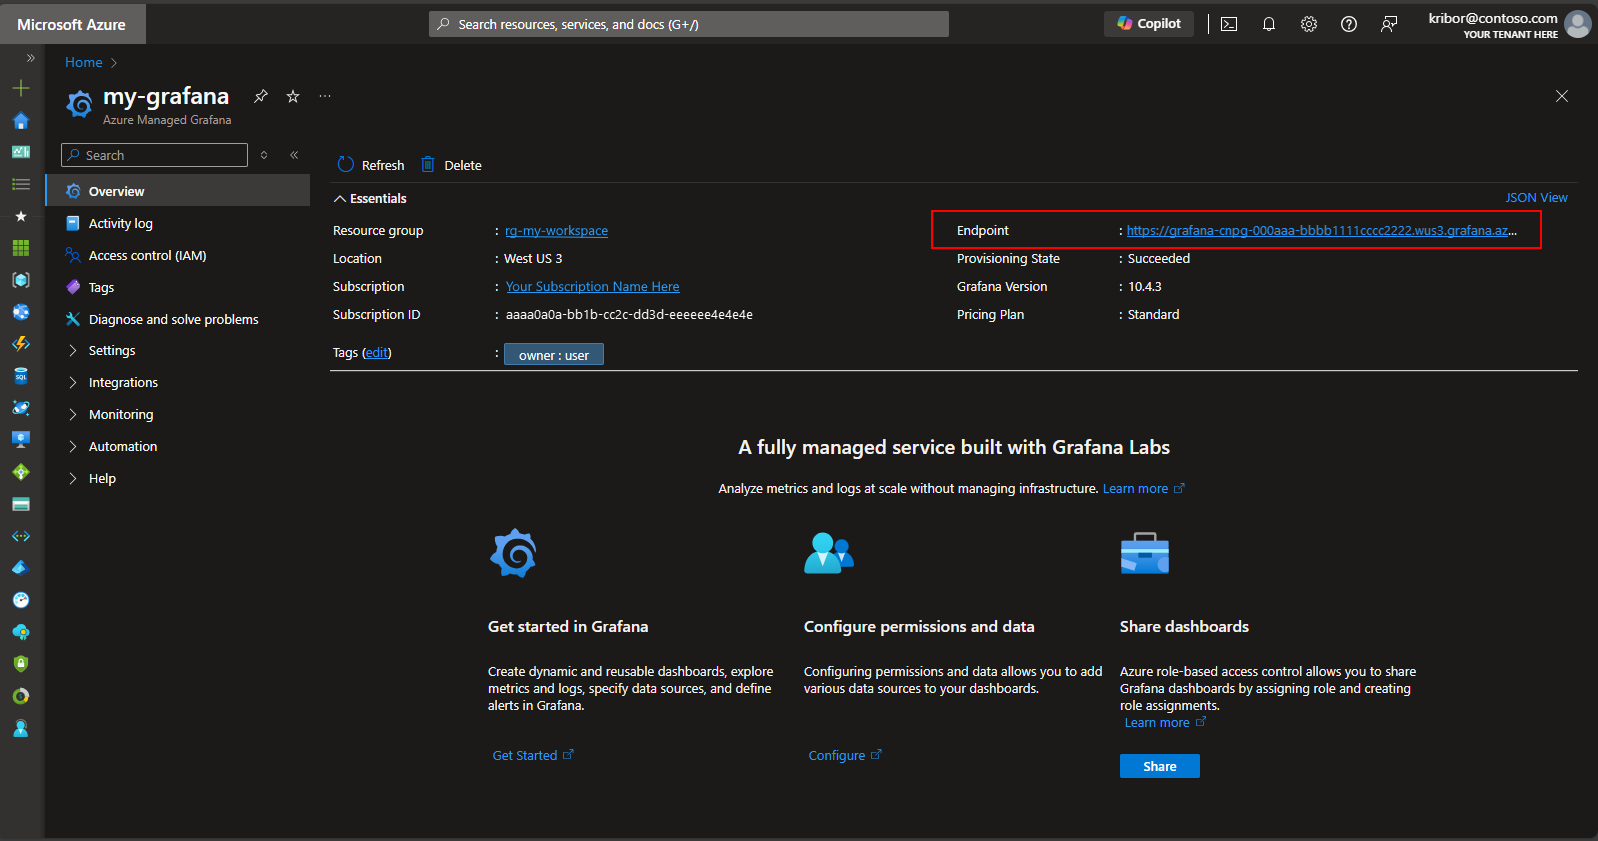Open portal settings gear

pyautogui.click(x=1309, y=24)
